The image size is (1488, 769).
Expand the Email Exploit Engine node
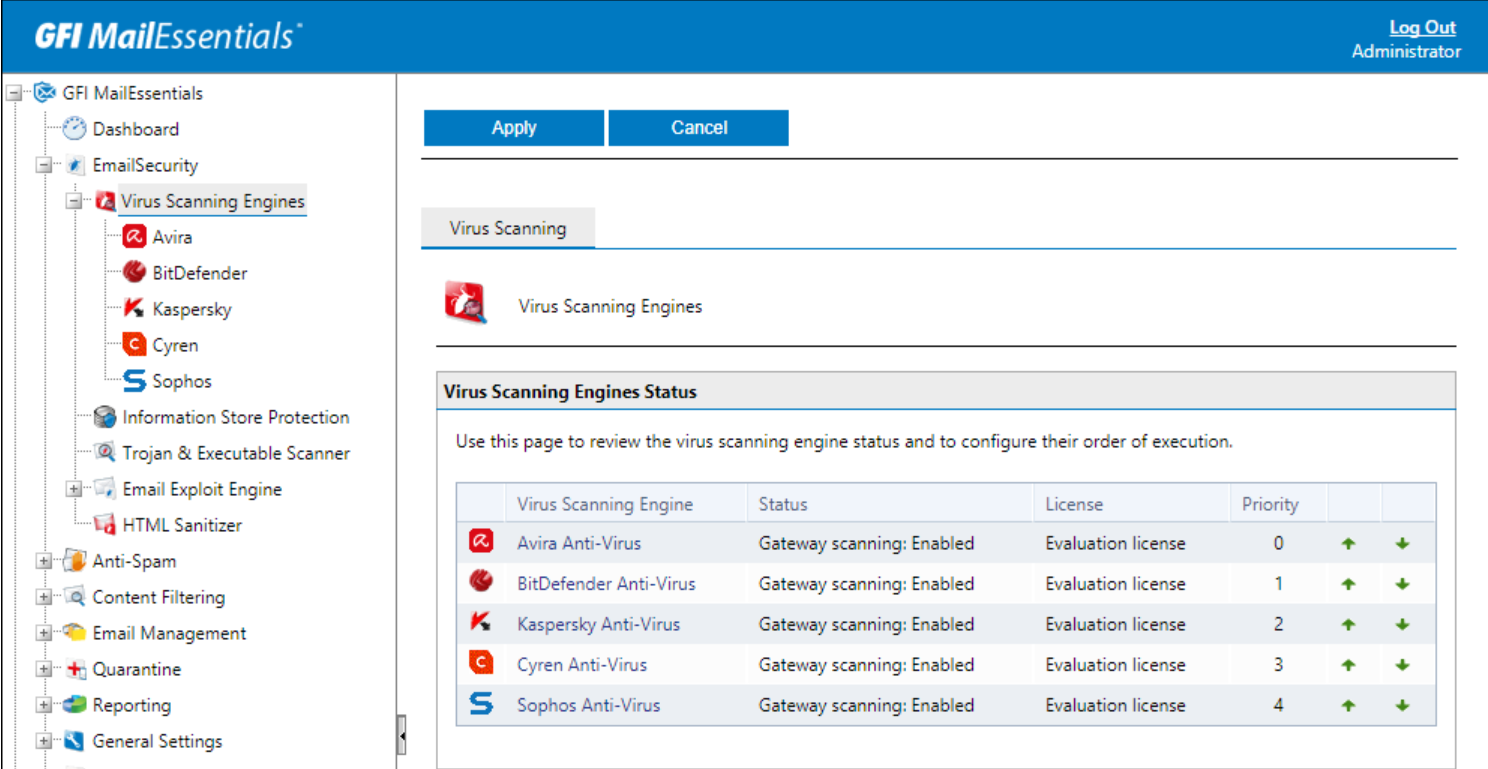click(x=74, y=489)
